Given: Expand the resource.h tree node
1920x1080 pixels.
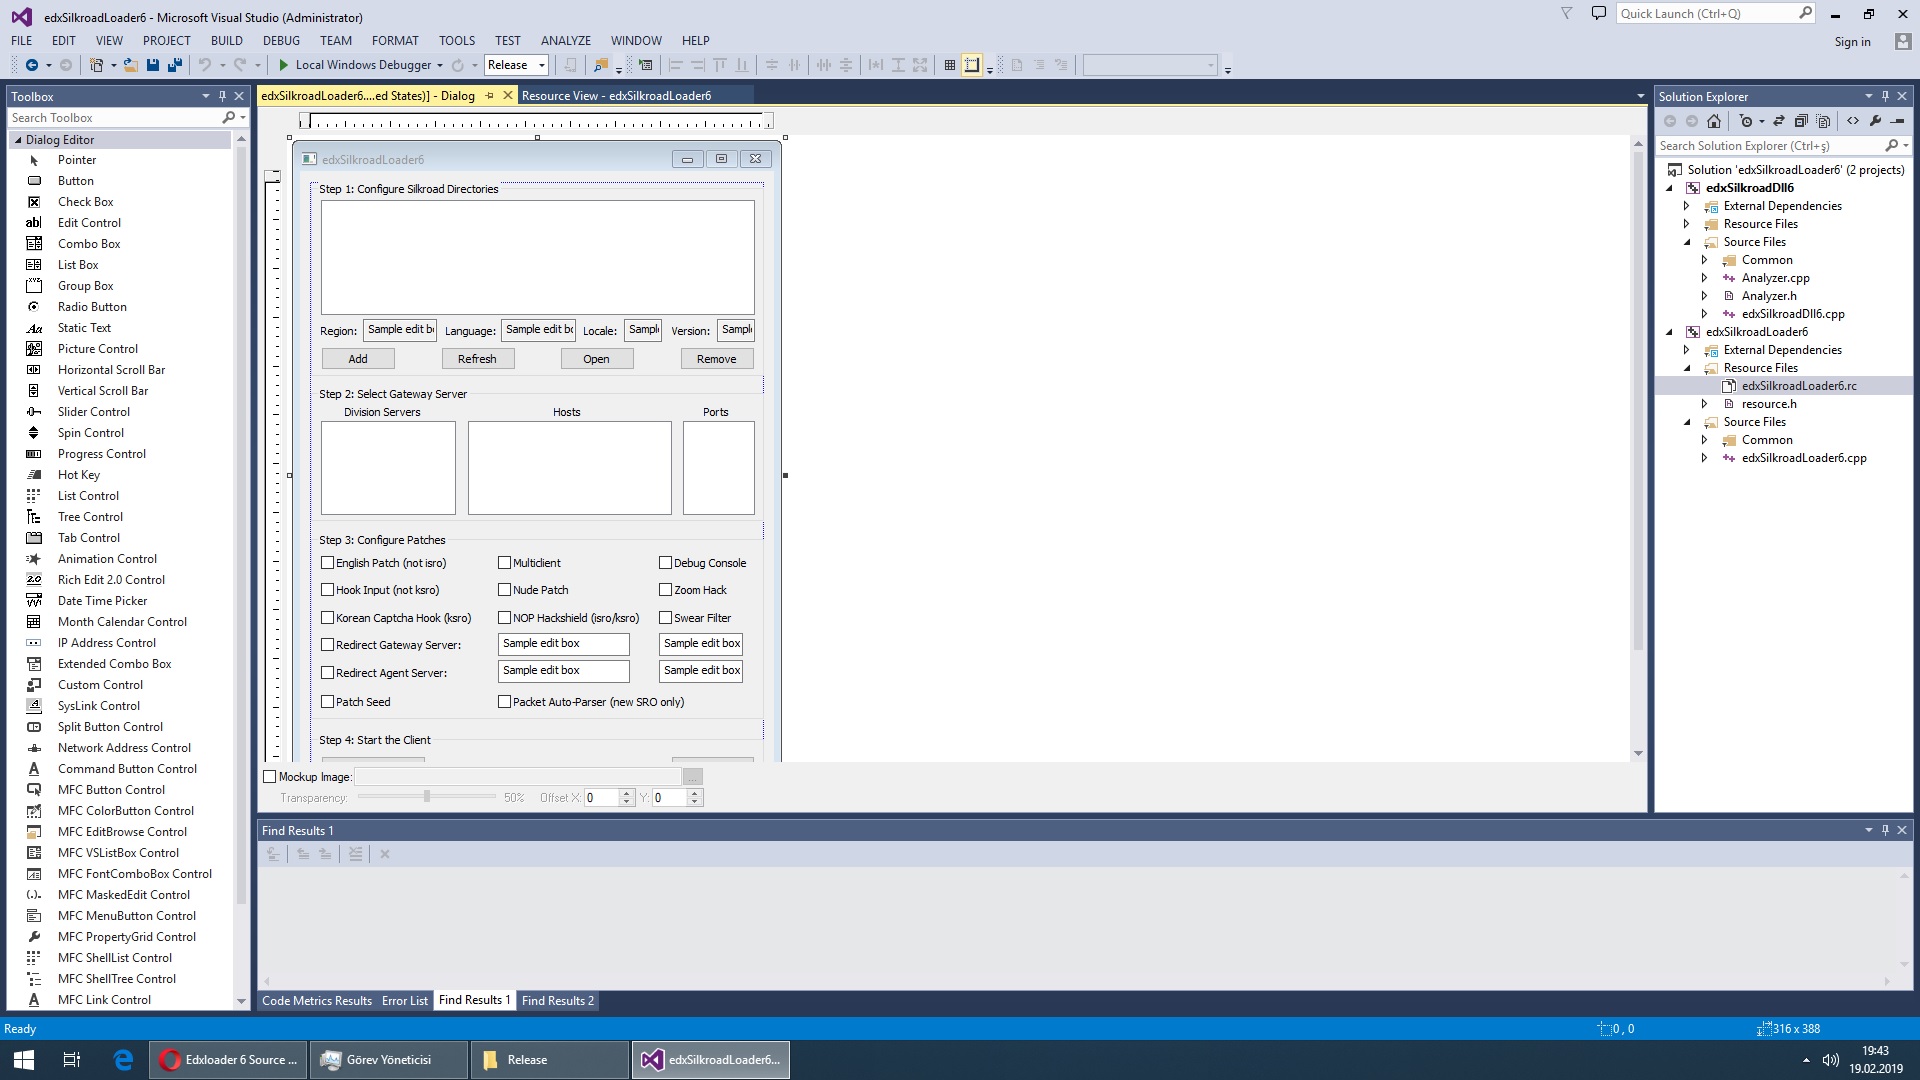Looking at the screenshot, I should pyautogui.click(x=1705, y=404).
